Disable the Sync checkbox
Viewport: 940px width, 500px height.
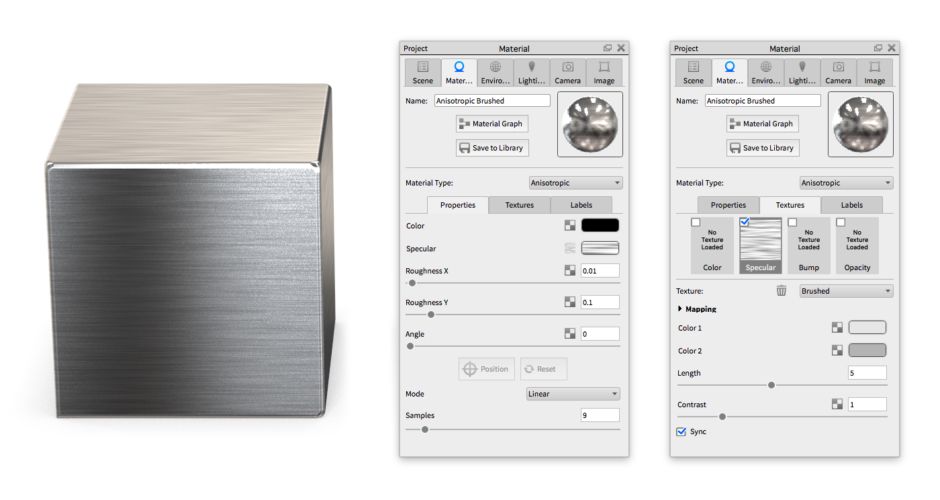(682, 432)
